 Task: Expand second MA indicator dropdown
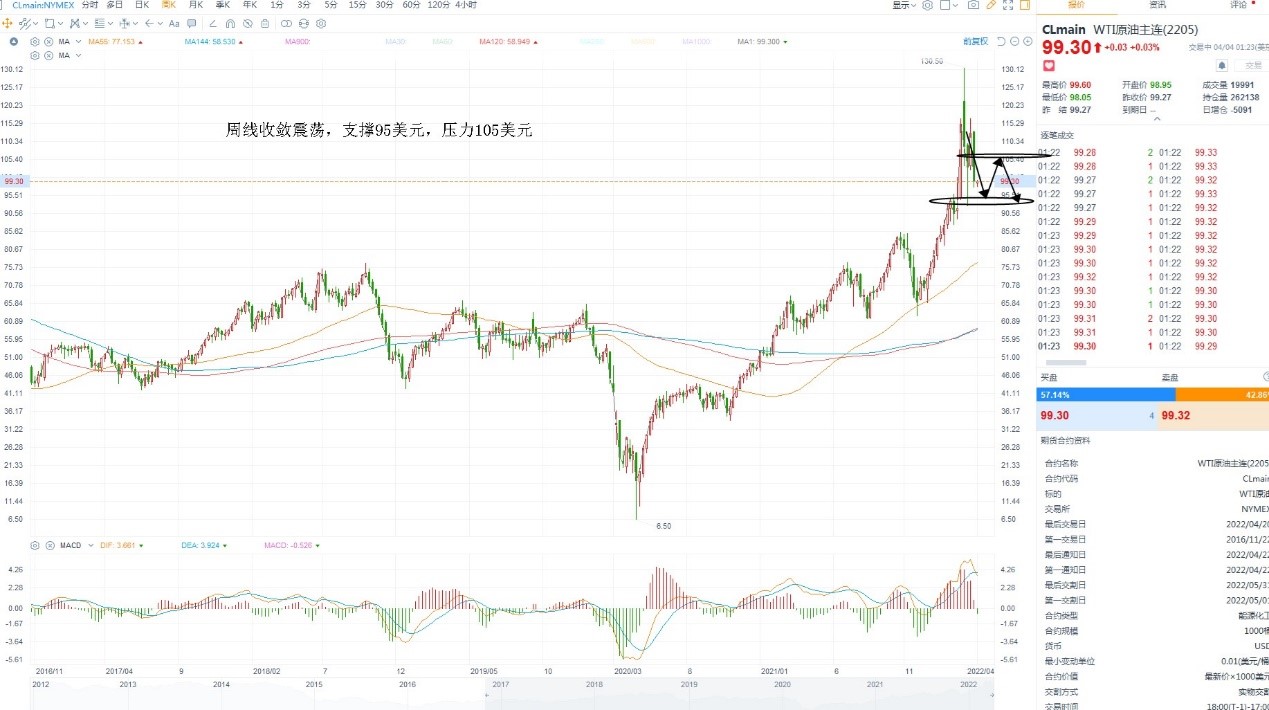tap(78, 56)
